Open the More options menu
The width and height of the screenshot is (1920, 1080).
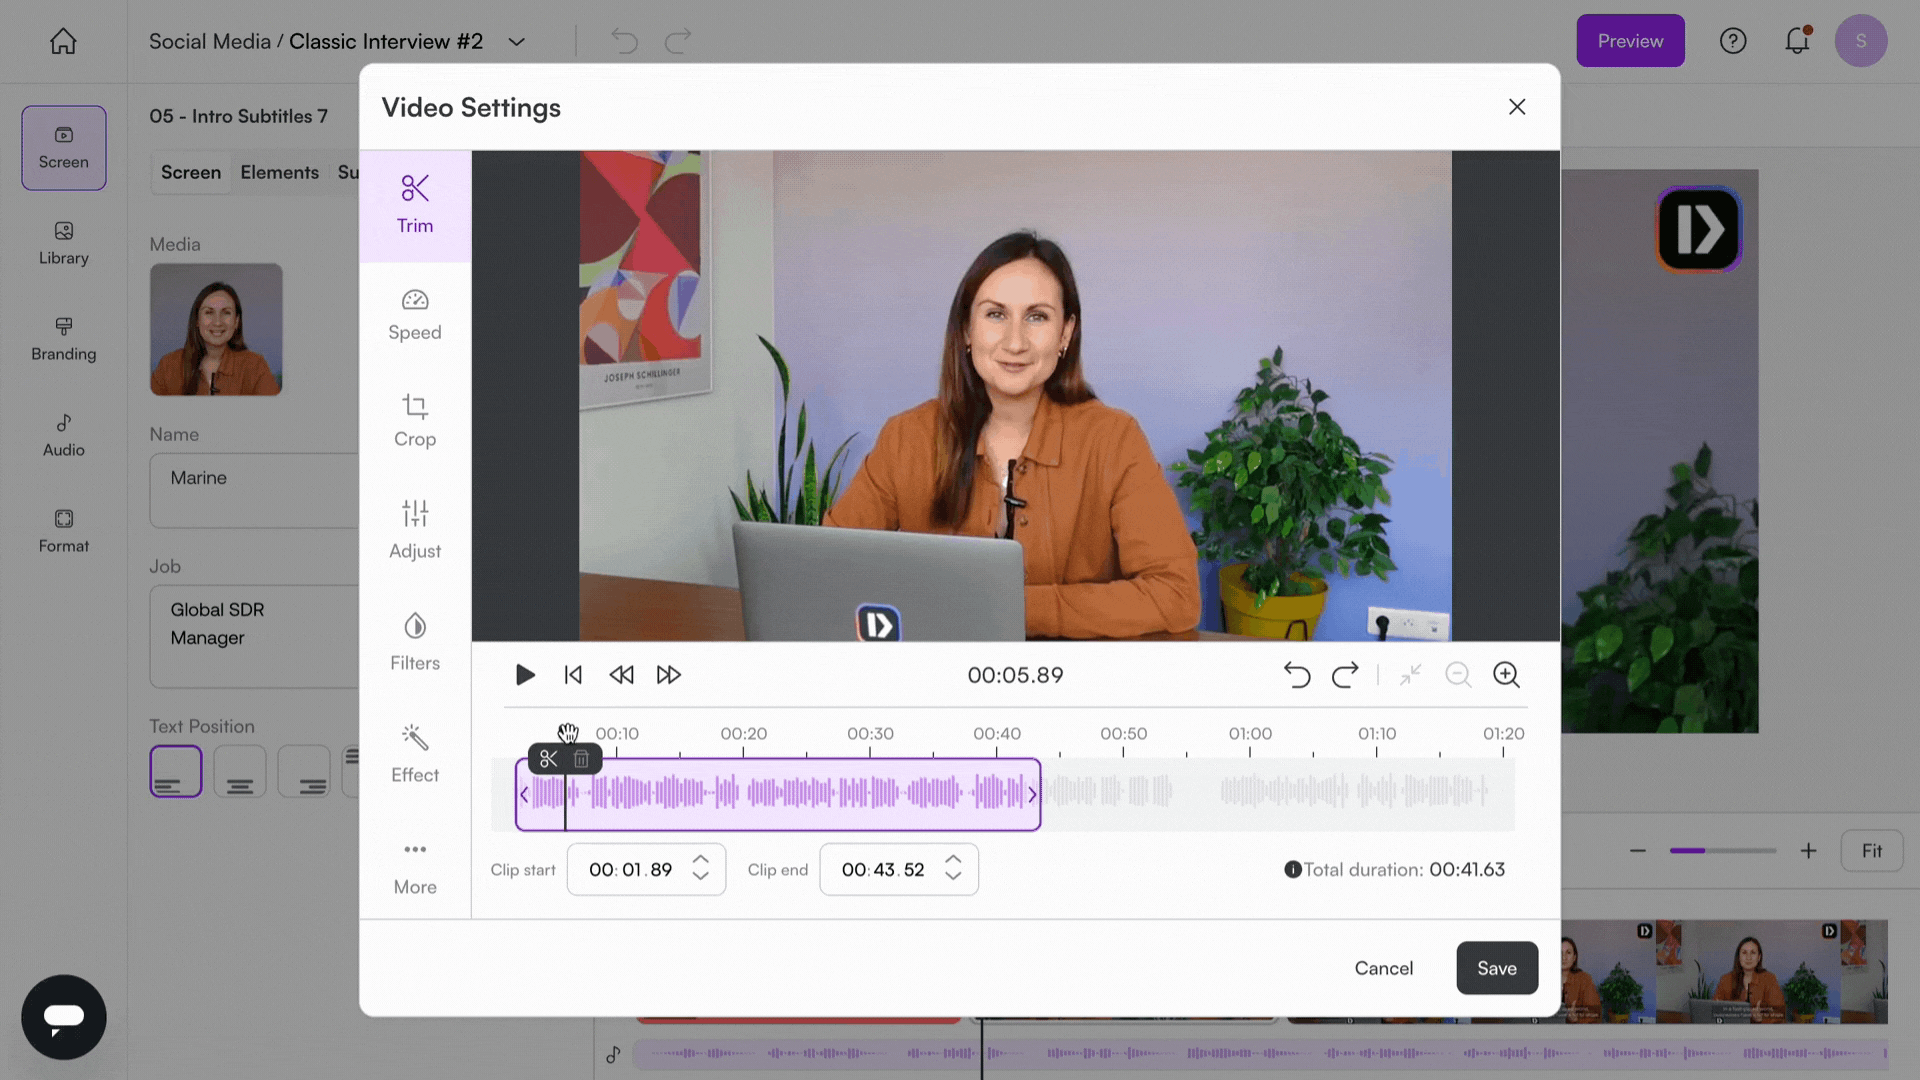click(415, 868)
